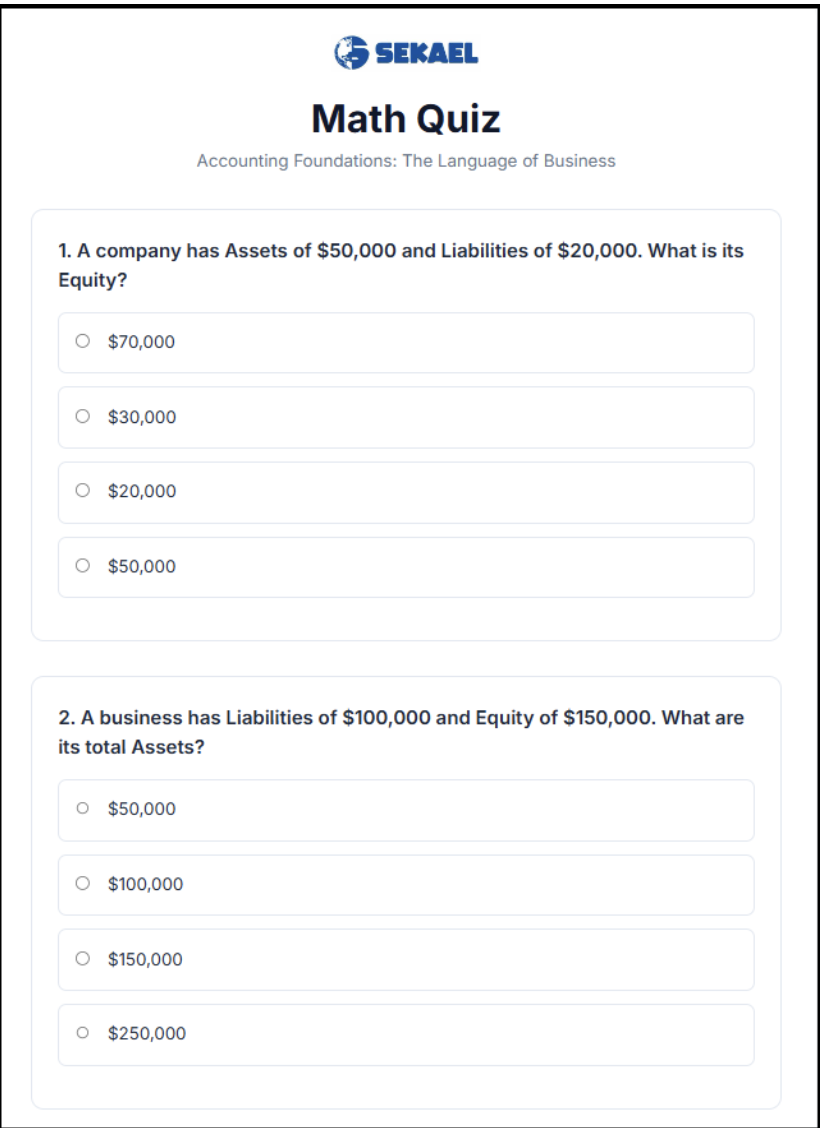The height and width of the screenshot is (1128, 820).
Task: Click the "Accounting Foundations" subtitle text
Action: 406,161
